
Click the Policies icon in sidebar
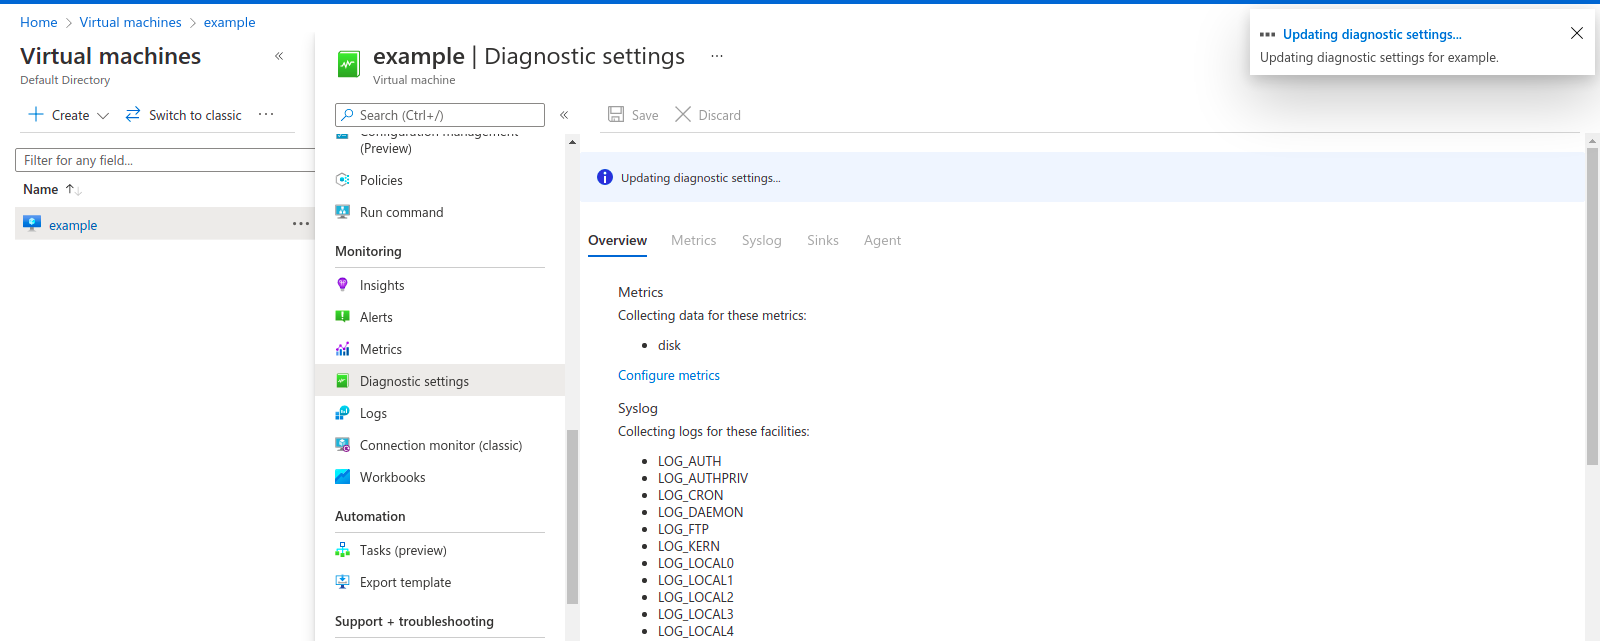pos(342,180)
